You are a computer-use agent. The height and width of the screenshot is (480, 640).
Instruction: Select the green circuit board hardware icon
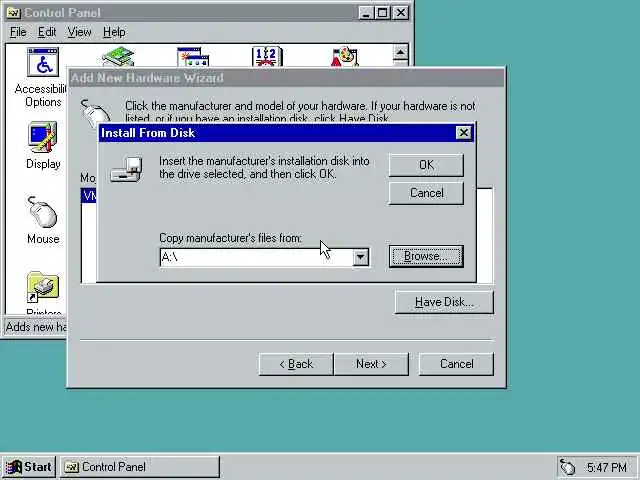tap(118, 57)
